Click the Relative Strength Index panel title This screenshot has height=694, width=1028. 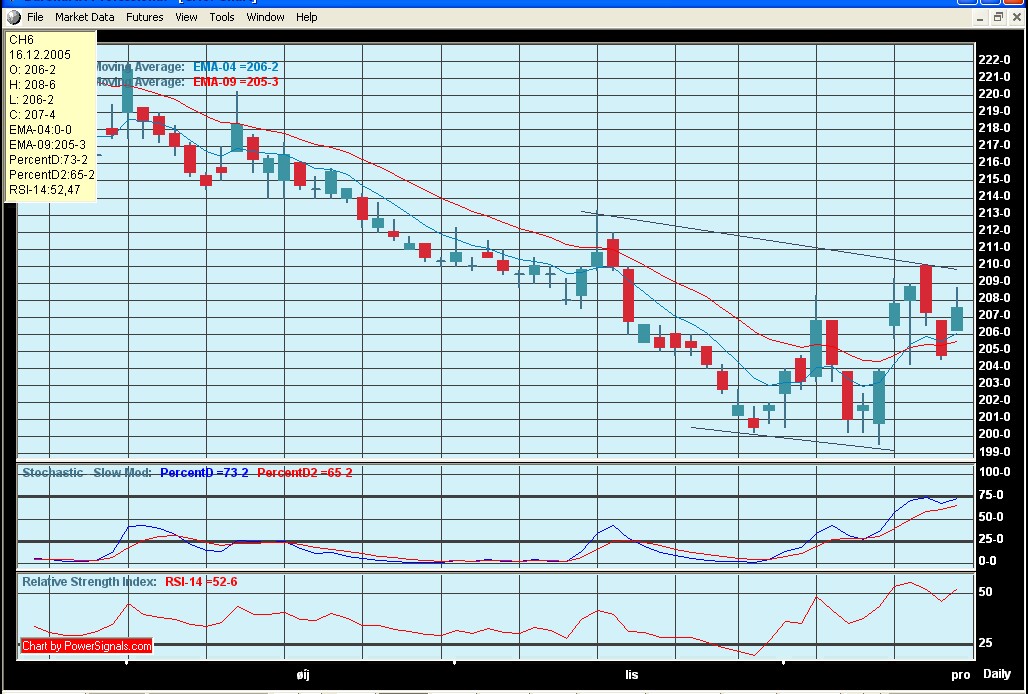(89, 582)
